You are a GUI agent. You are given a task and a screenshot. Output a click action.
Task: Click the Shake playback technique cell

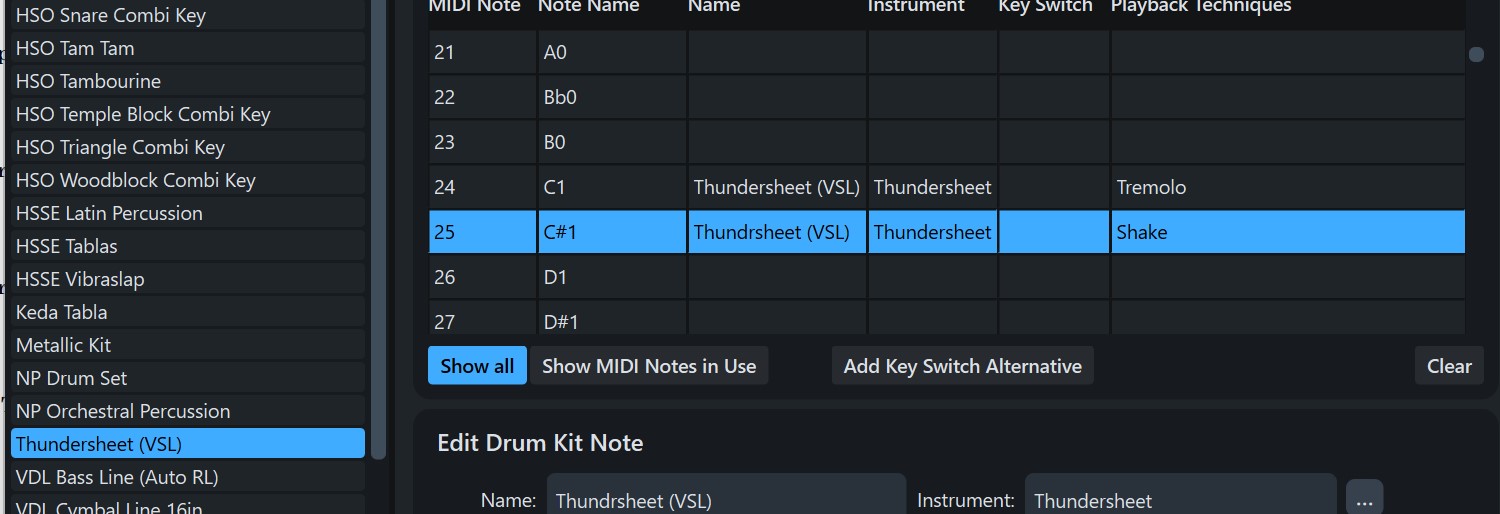tap(1287, 232)
